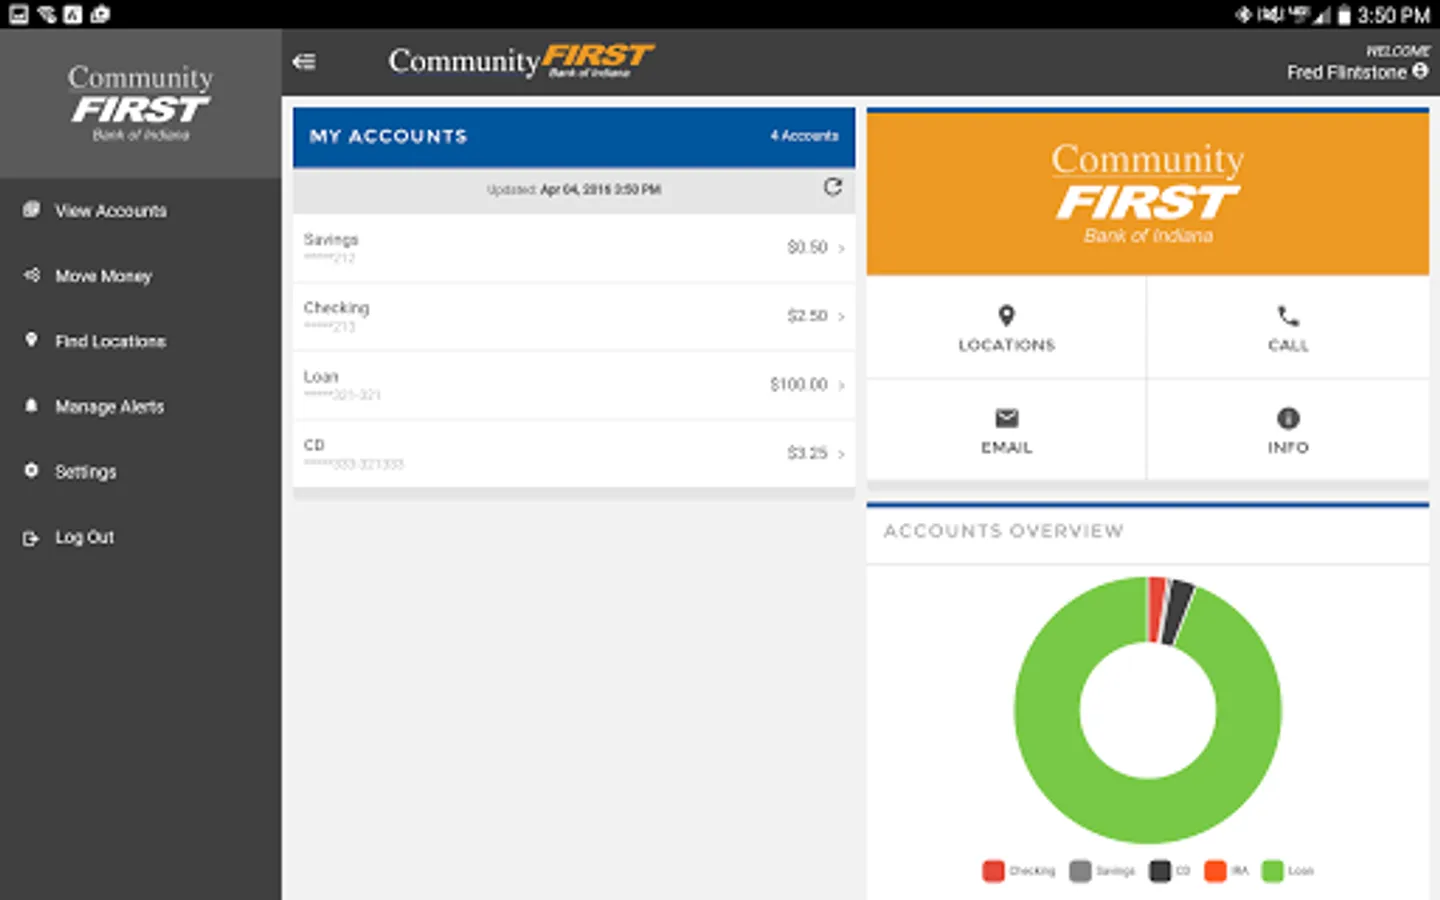
Task: Tap the EMAIL button label
Action: click(x=1007, y=448)
